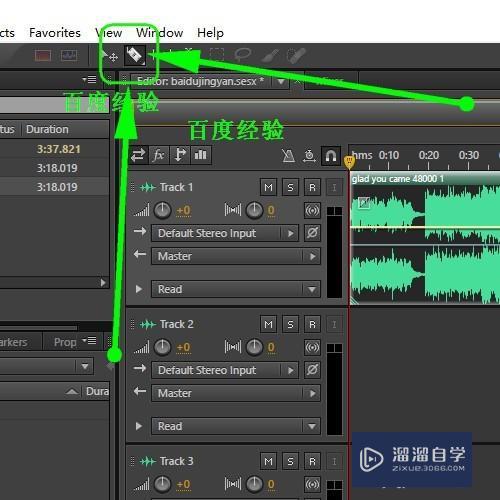Adjust Track 2 volume knob
Screen dimensions: 500x500
pyautogui.click(x=163, y=347)
